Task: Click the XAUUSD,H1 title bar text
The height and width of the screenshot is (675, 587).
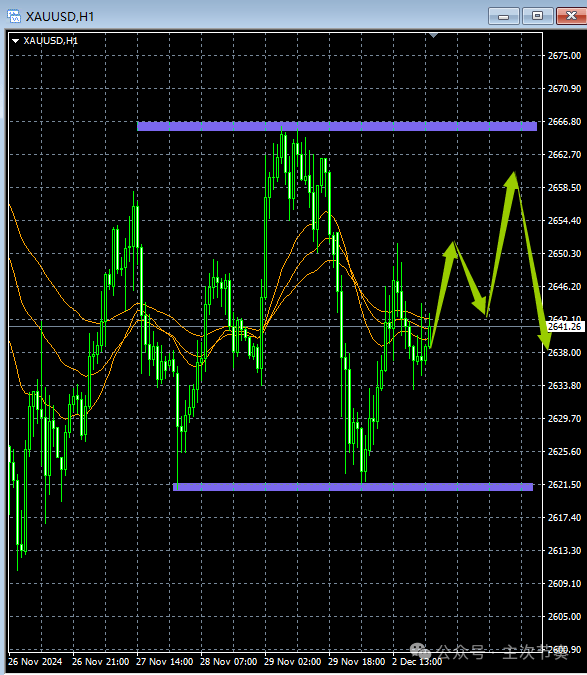Action: pyautogui.click(x=60, y=16)
